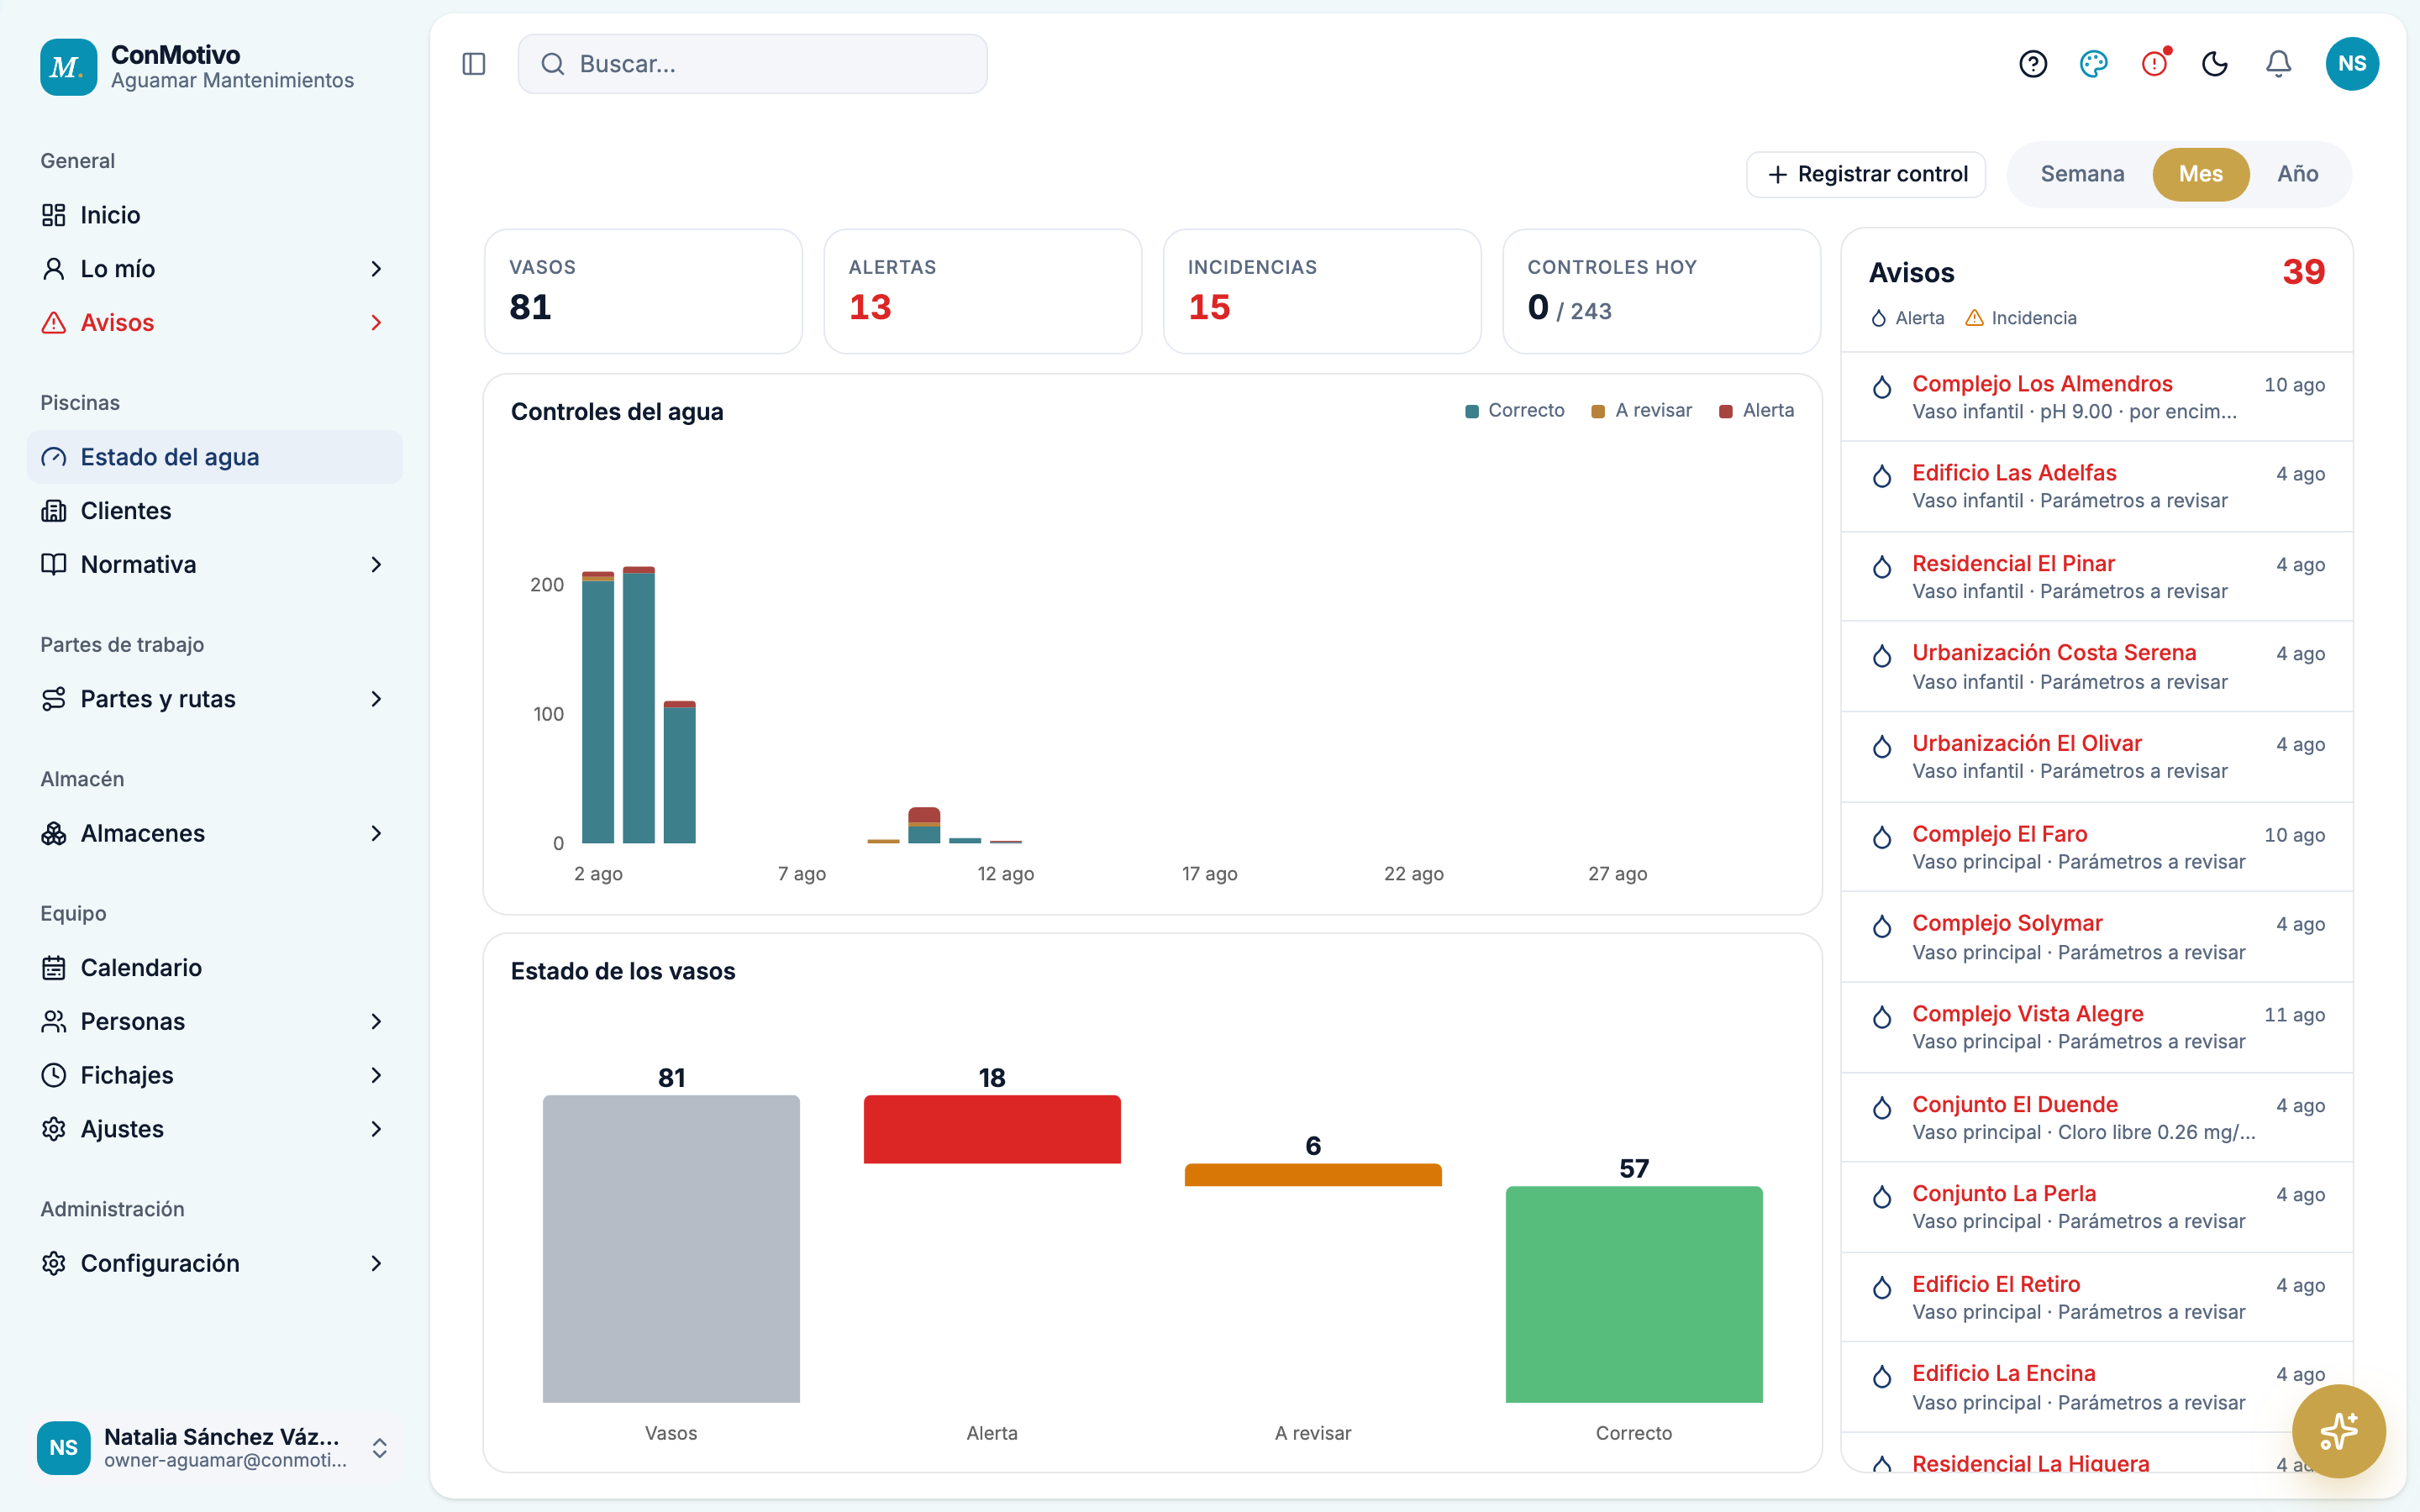Toggle the sidebar collapse icon
The width and height of the screenshot is (2420, 1512).
click(x=474, y=64)
